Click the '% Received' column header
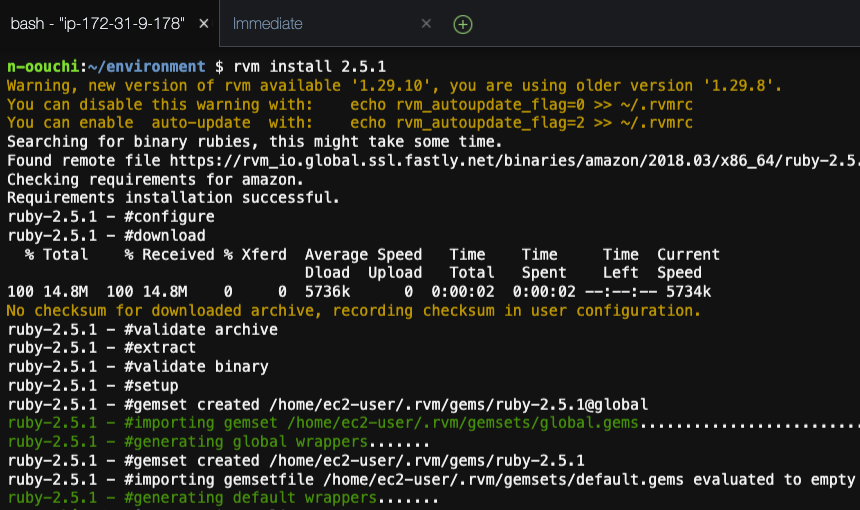This screenshot has height=510, width=860. tap(169, 254)
